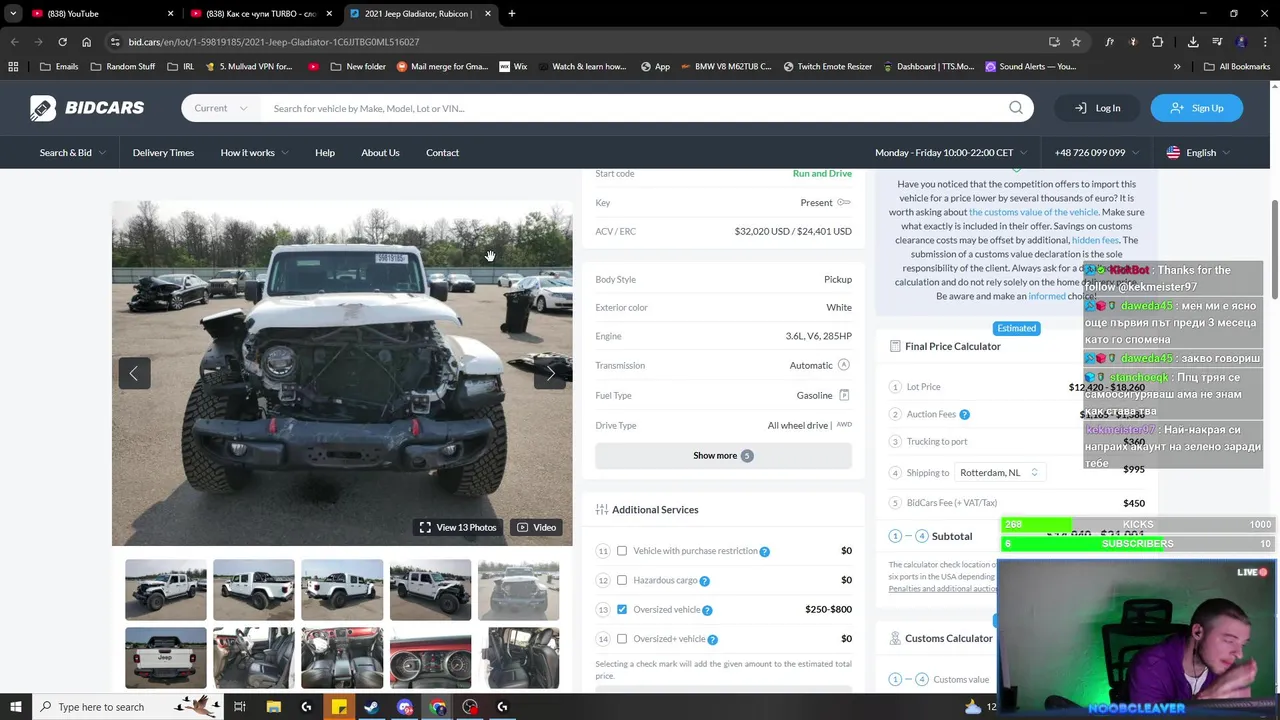Image resolution: width=1280 pixels, height=720 pixels.
Task: Open the Chrome apps grid icon
Action: point(13,67)
